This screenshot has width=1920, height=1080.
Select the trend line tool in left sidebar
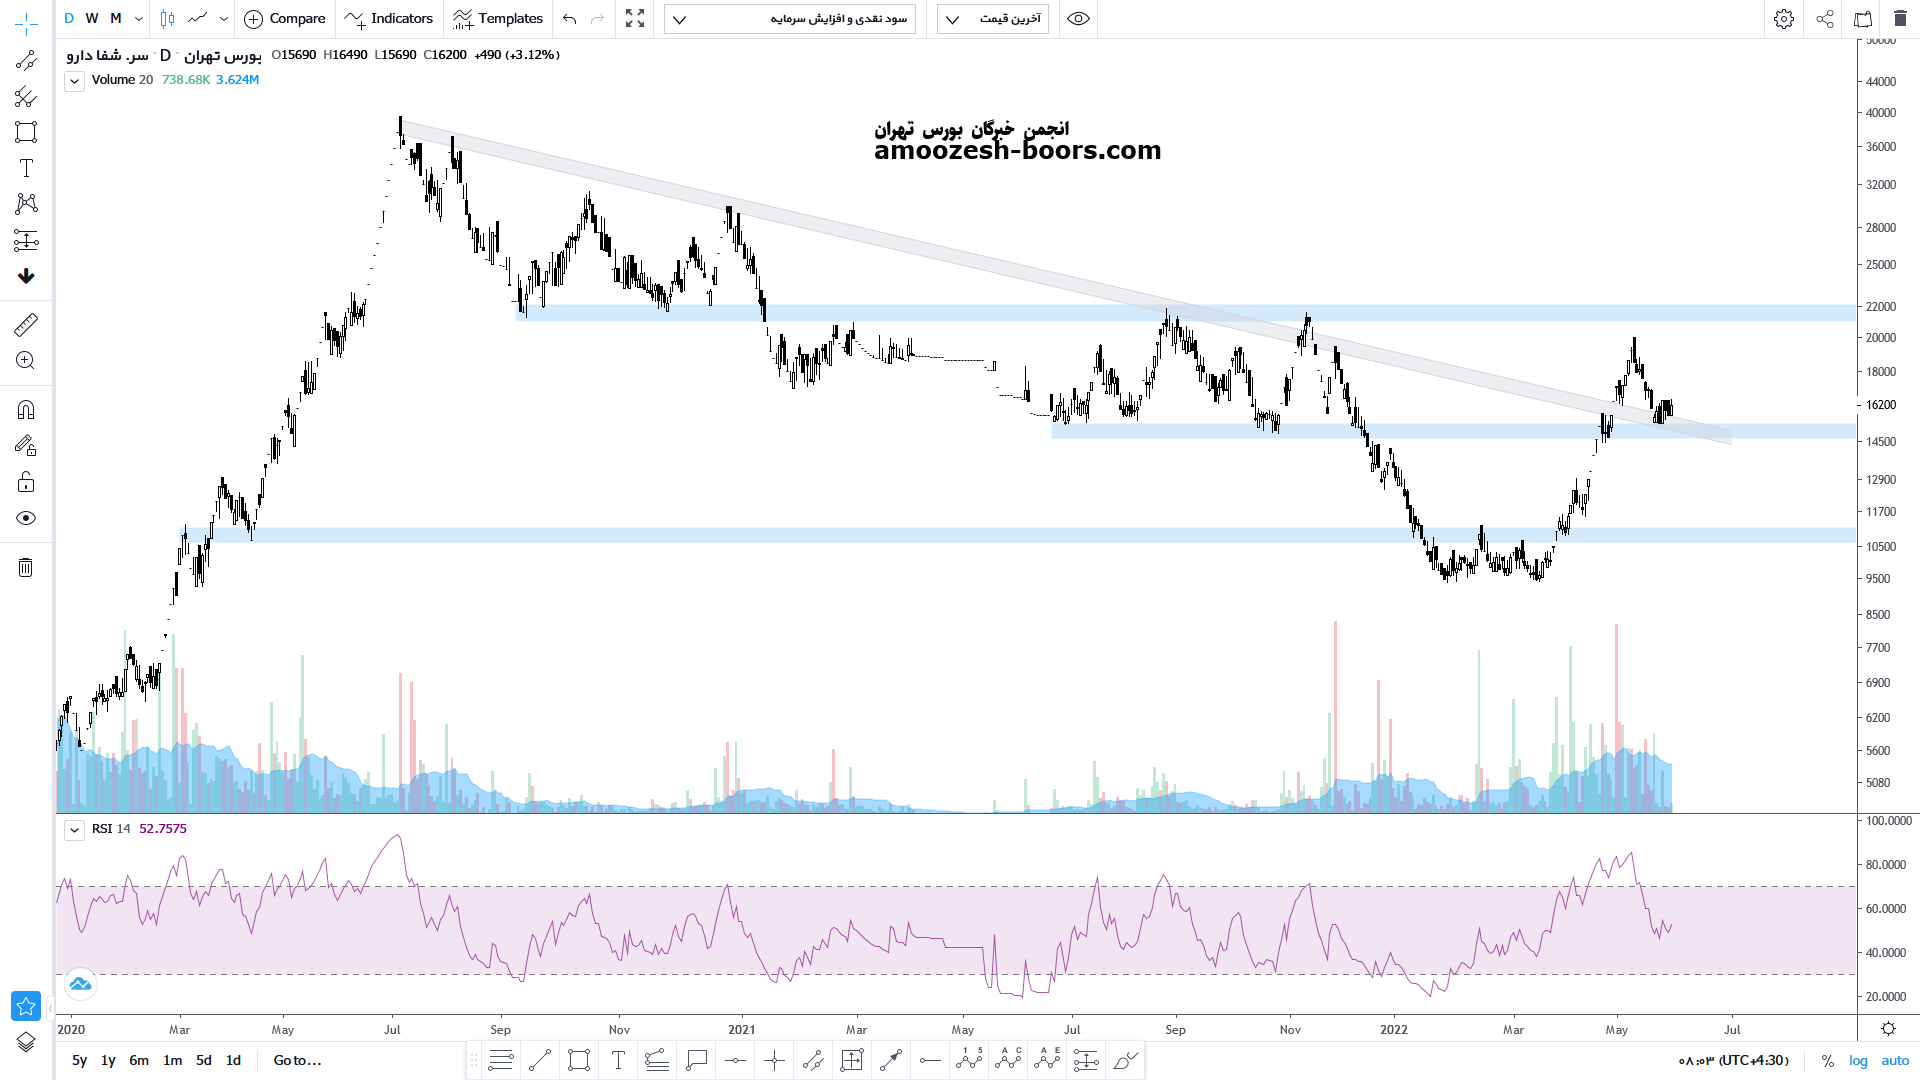tap(26, 61)
